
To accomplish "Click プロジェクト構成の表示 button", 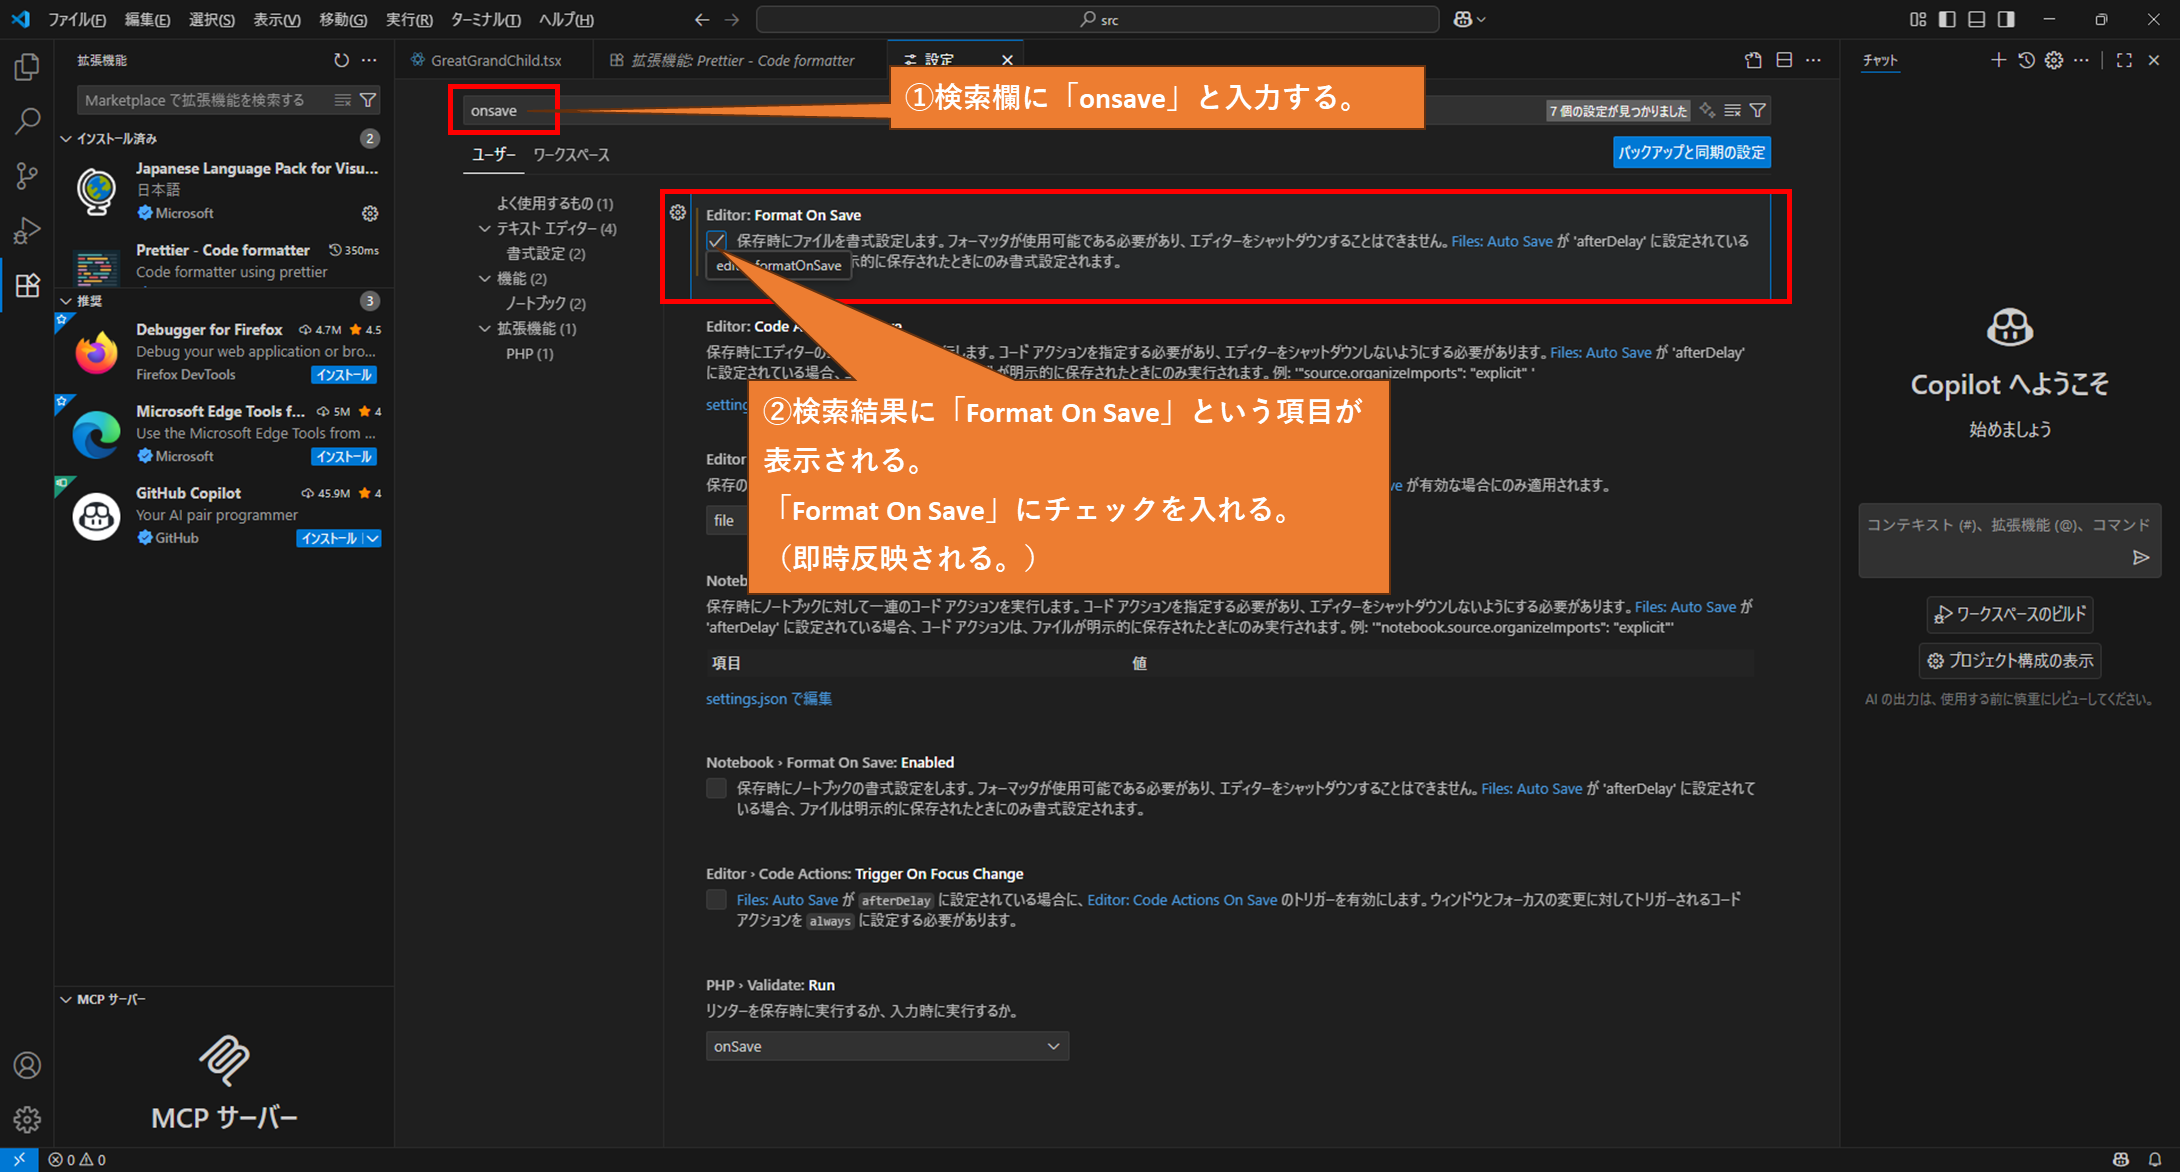I will 2010,661.
